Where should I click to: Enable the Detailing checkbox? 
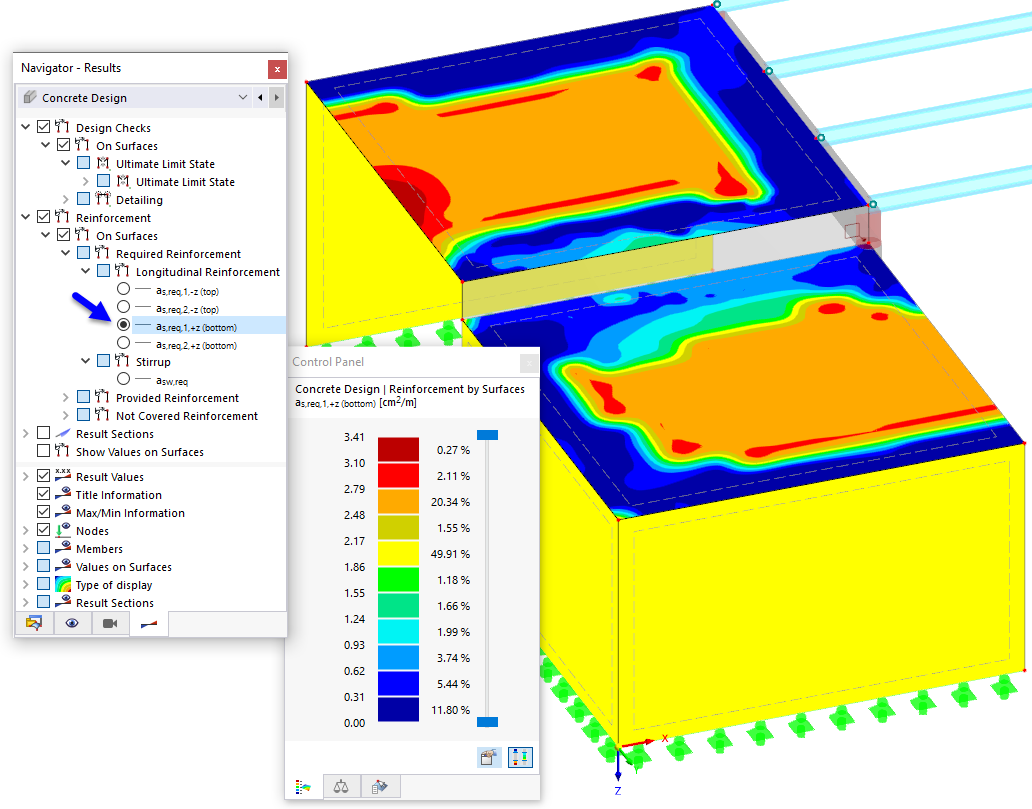click(x=84, y=199)
